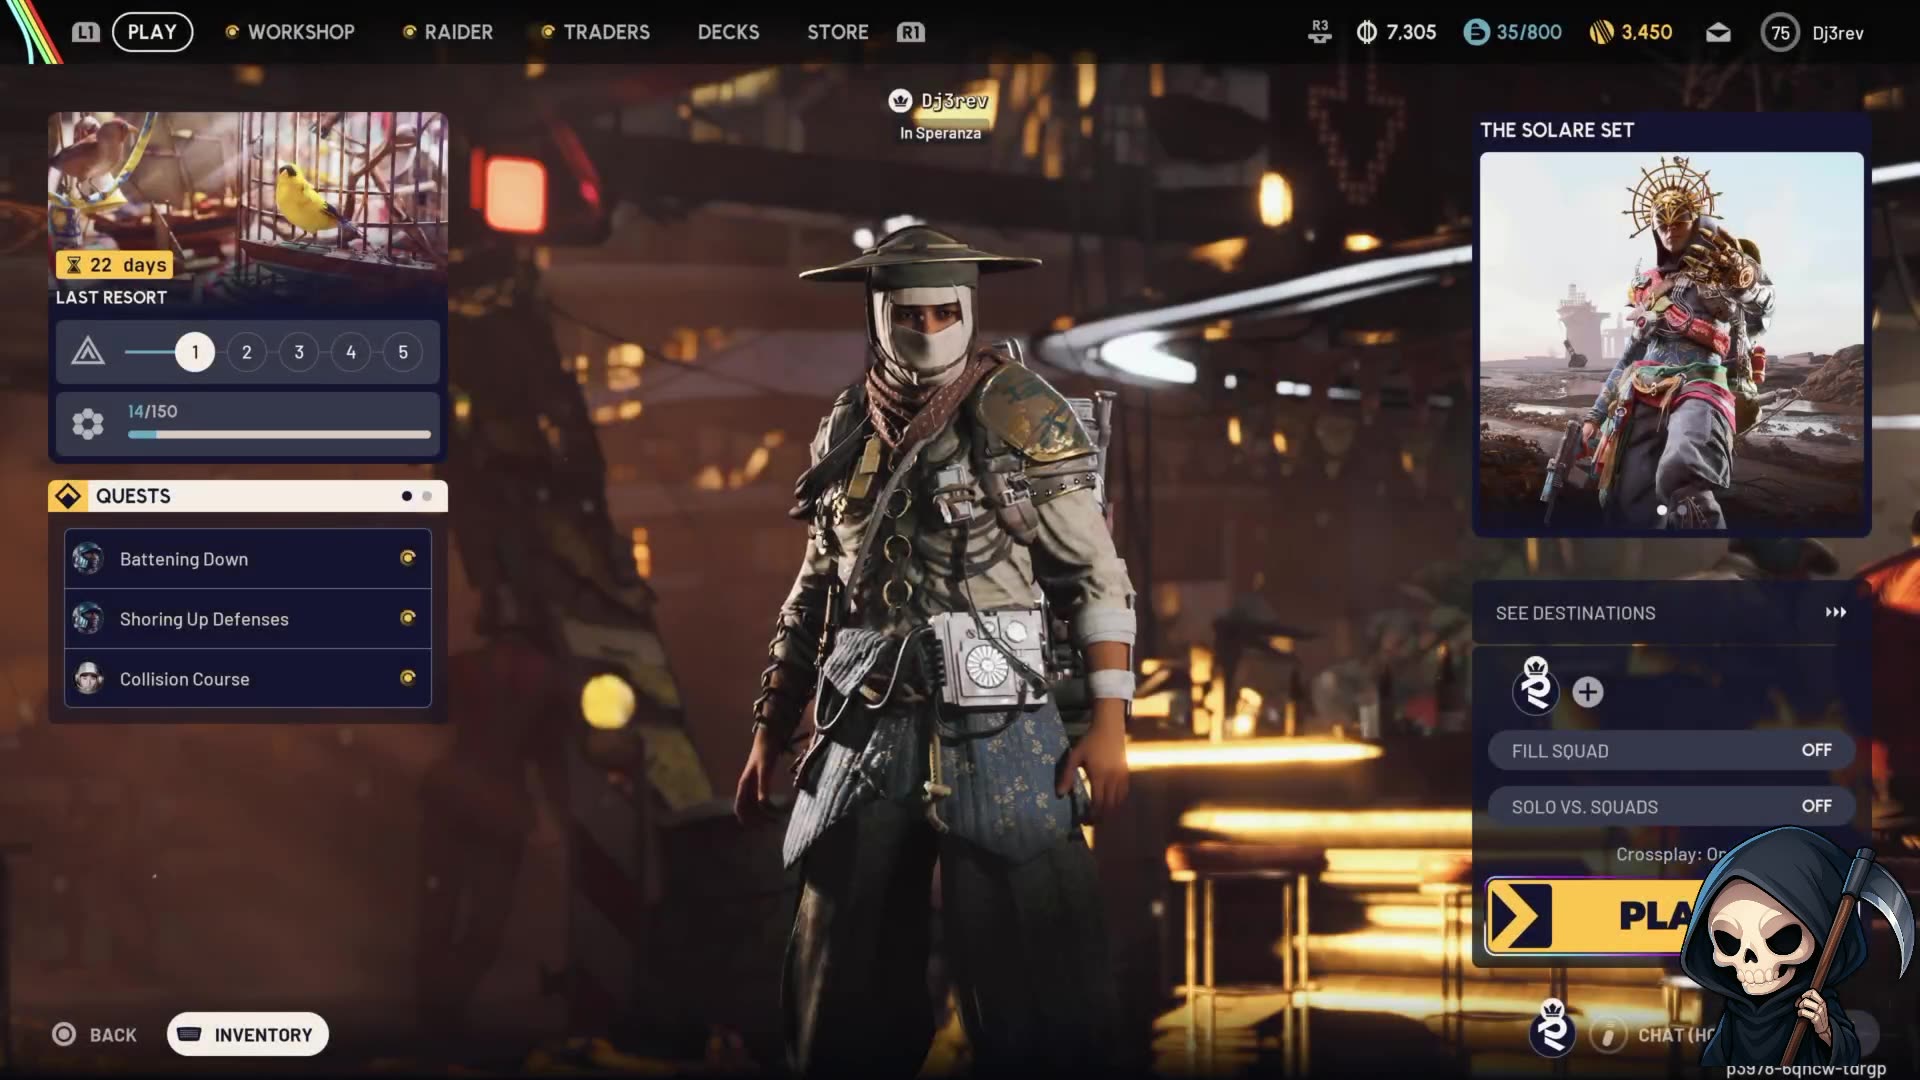Click the cog progress icon
1920x1080 pixels.
pyautogui.click(x=88, y=424)
